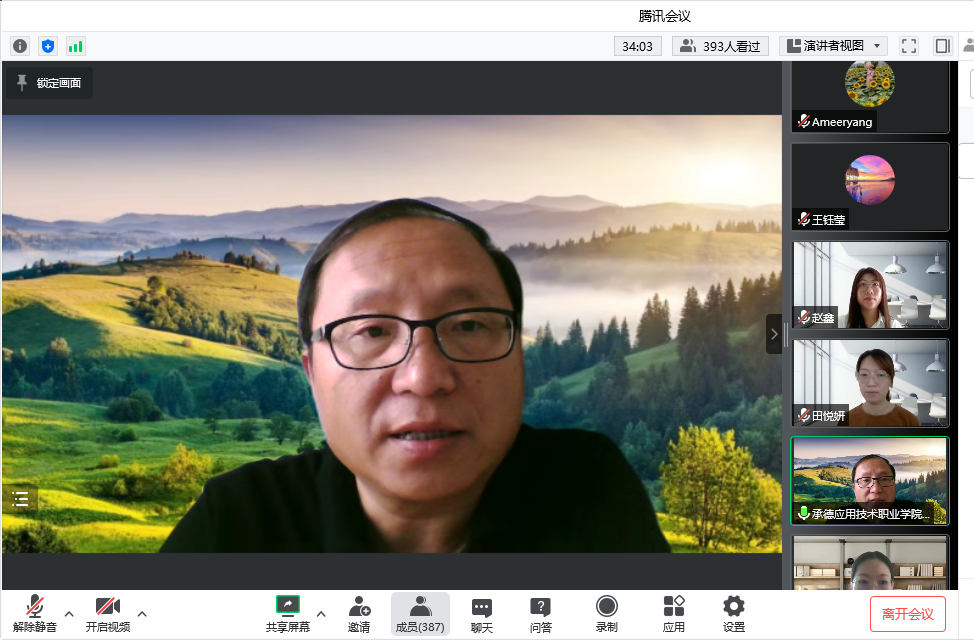The image size is (974, 640).
Task: Open 设置 settings gear
Action: tap(734, 613)
